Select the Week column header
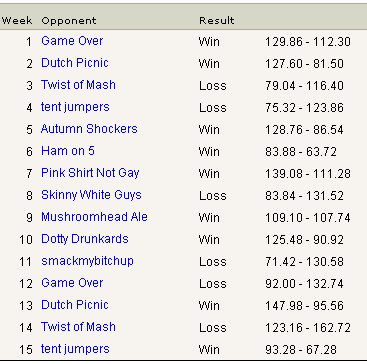Image resolution: width=367 pixels, height=364 pixels. [17, 21]
